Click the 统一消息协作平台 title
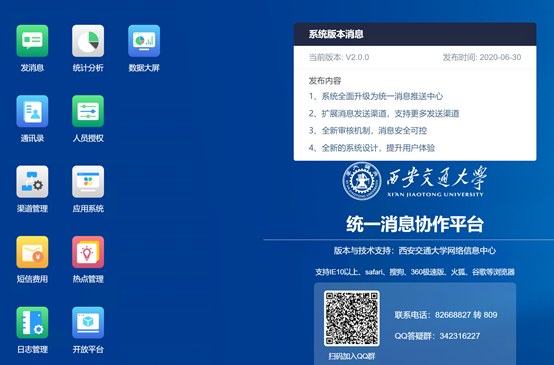 tap(415, 224)
